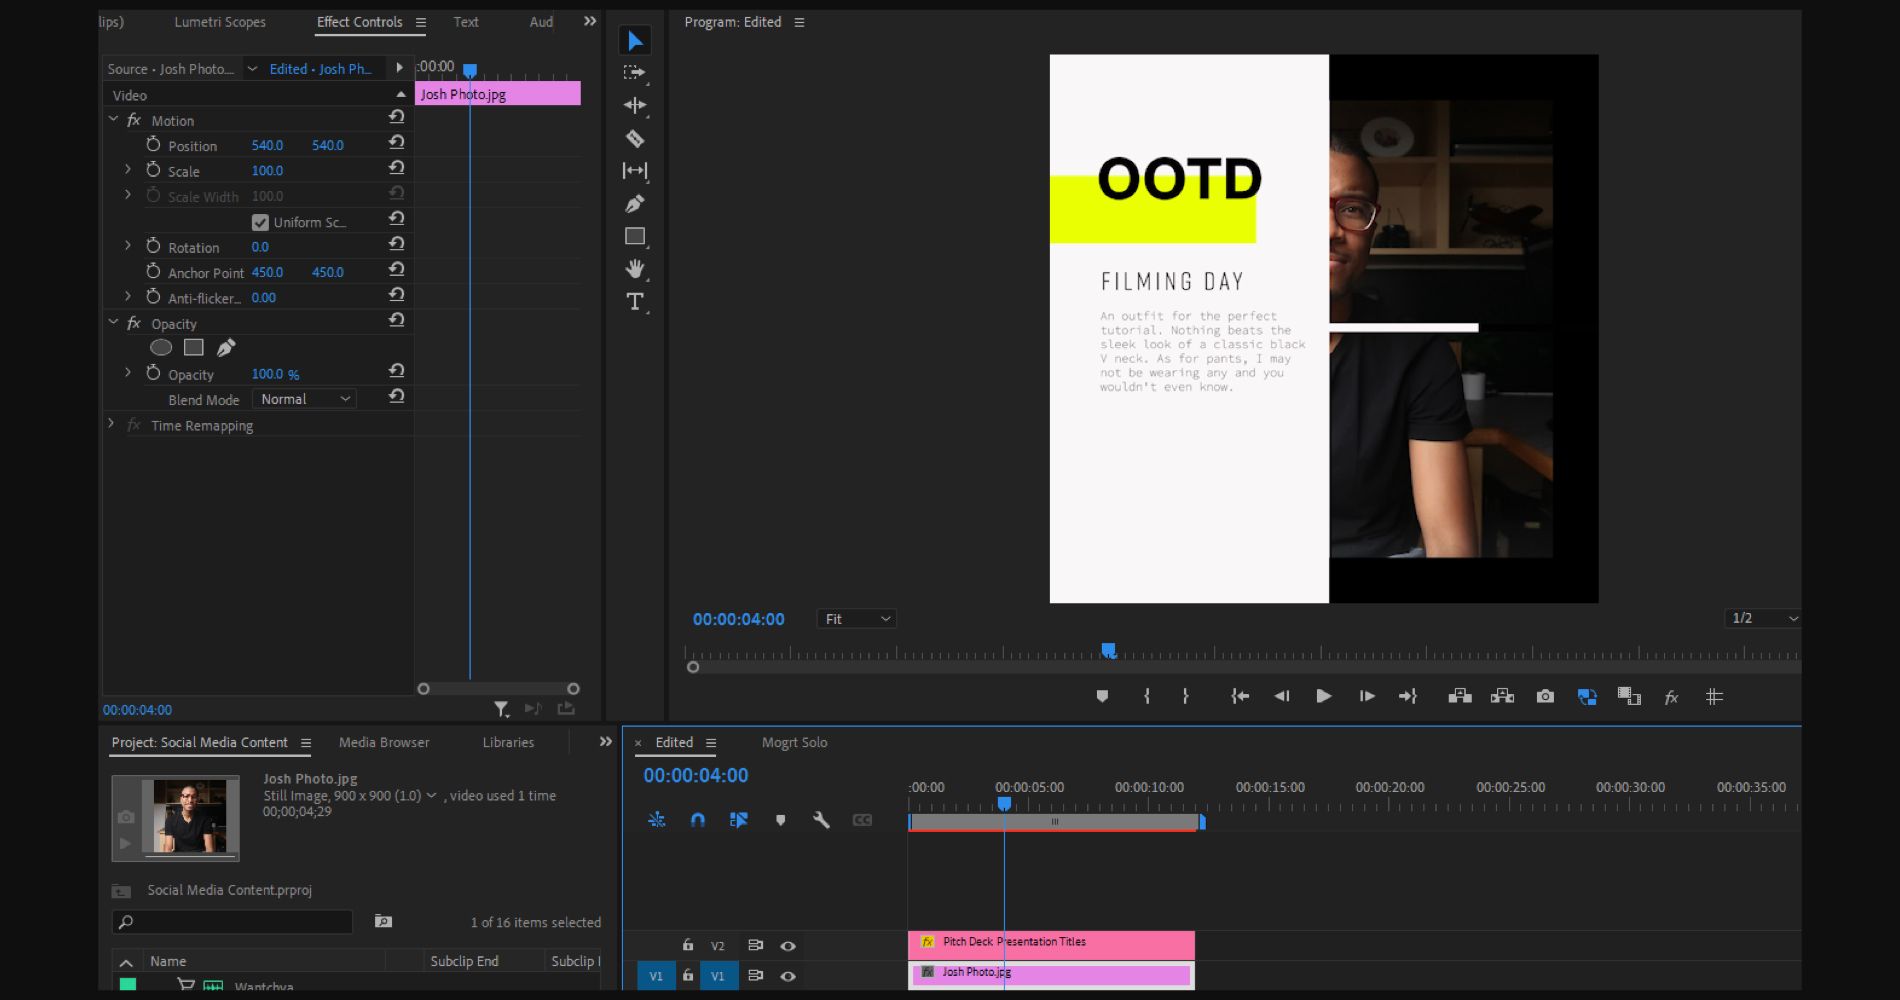
Task: Select the Pen tool in the toolbar
Action: [634, 204]
